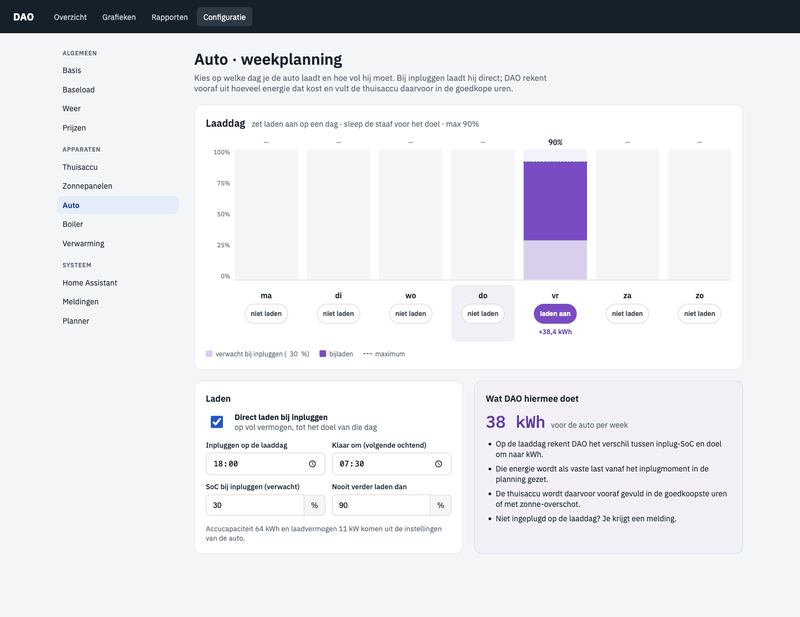Screen dimensions: 800x617
Task: Open Zonnepanelen settings in sidebar
Action: click(x=117, y=186)
